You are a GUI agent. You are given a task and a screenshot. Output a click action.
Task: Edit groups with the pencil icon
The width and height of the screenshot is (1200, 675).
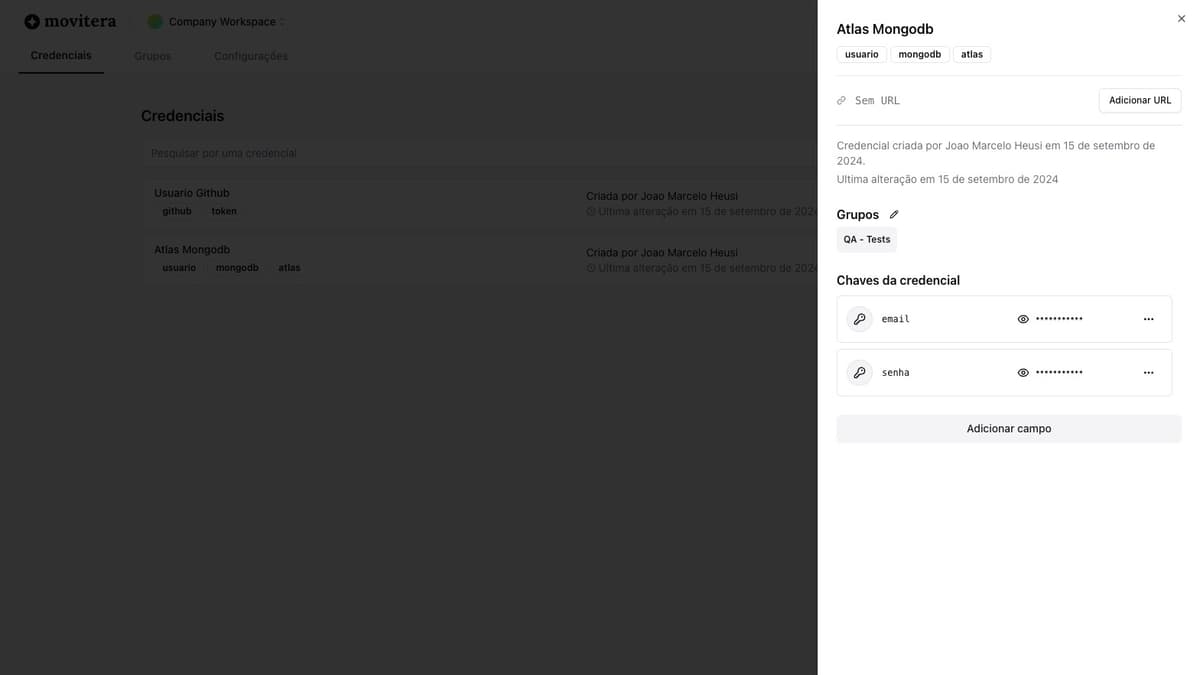point(894,215)
